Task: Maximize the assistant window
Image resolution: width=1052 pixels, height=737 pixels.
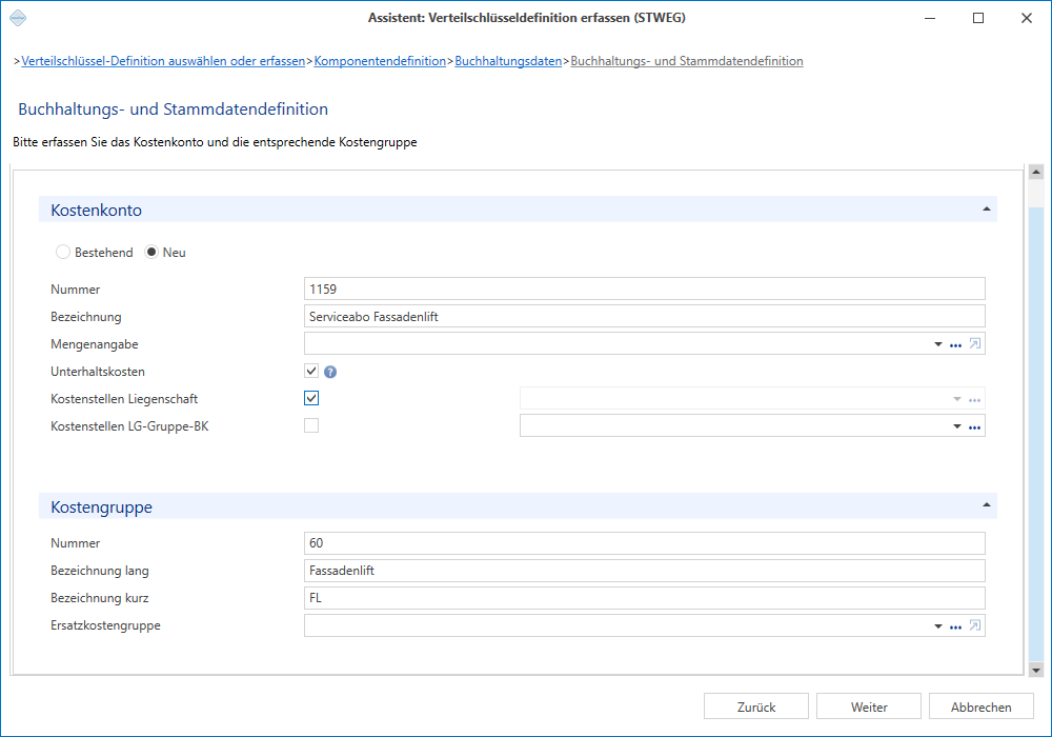Action: tap(978, 18)
